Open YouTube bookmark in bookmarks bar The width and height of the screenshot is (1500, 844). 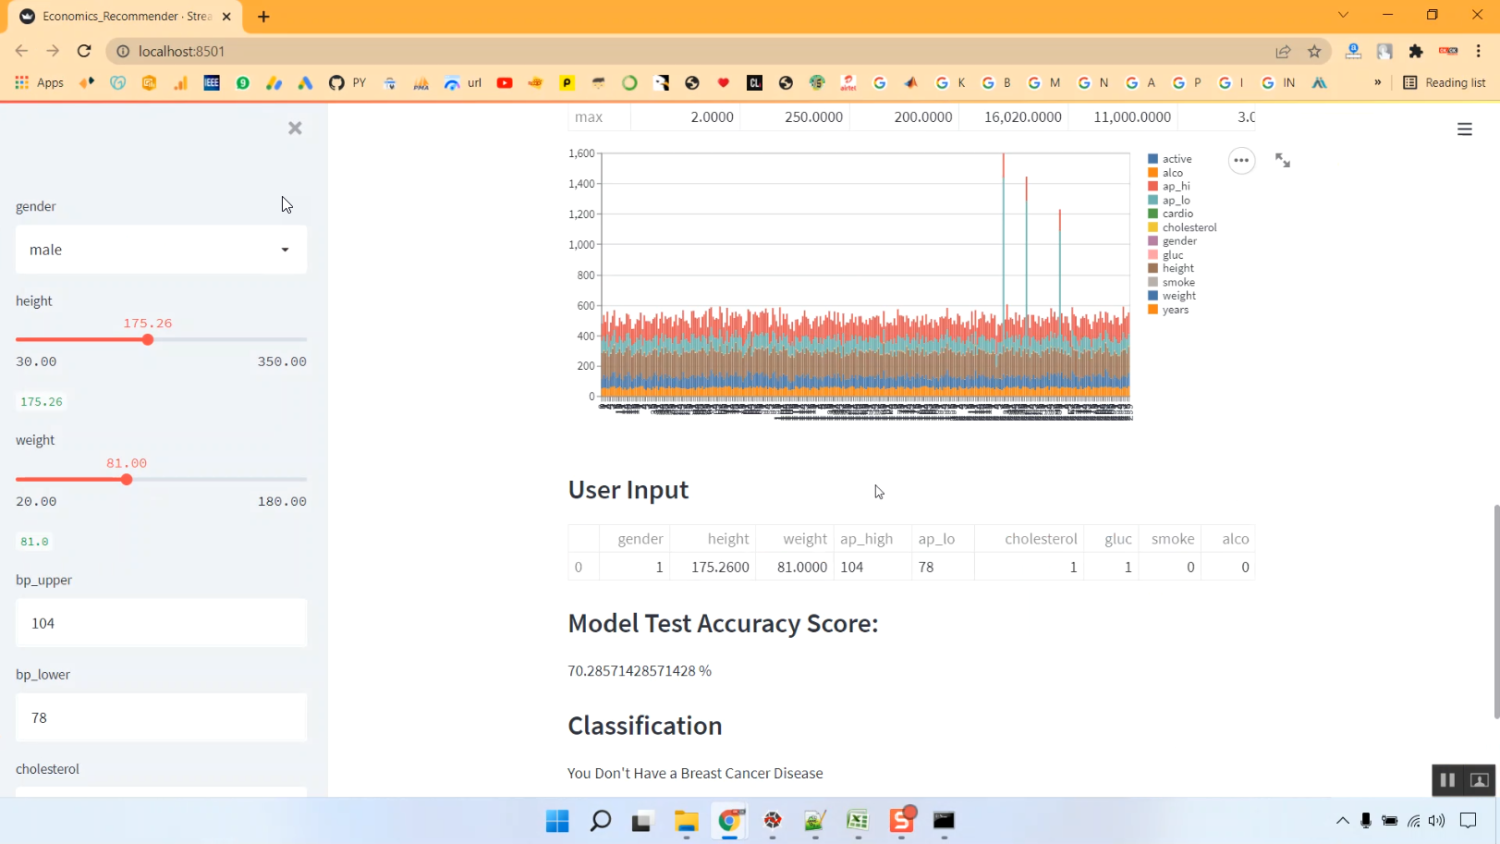(504, 83)
